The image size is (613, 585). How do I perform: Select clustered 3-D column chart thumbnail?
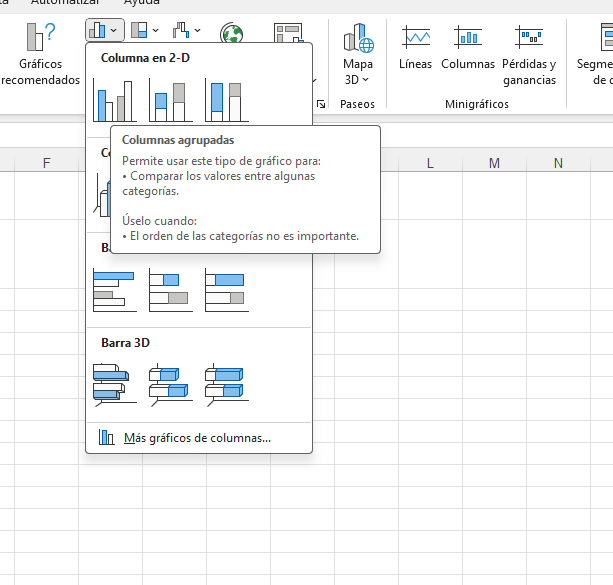click(x=102, y=195)
